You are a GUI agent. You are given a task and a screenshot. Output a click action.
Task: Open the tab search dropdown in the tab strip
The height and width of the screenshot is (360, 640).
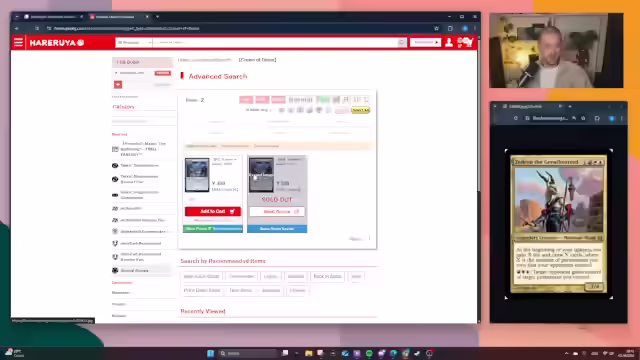click(17, 17)
